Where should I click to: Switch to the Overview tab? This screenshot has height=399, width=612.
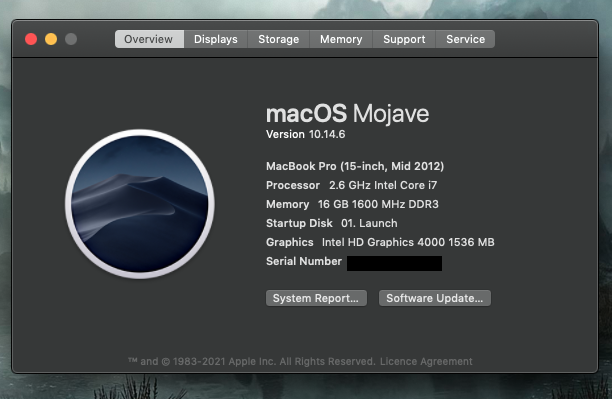pos(149,39)
